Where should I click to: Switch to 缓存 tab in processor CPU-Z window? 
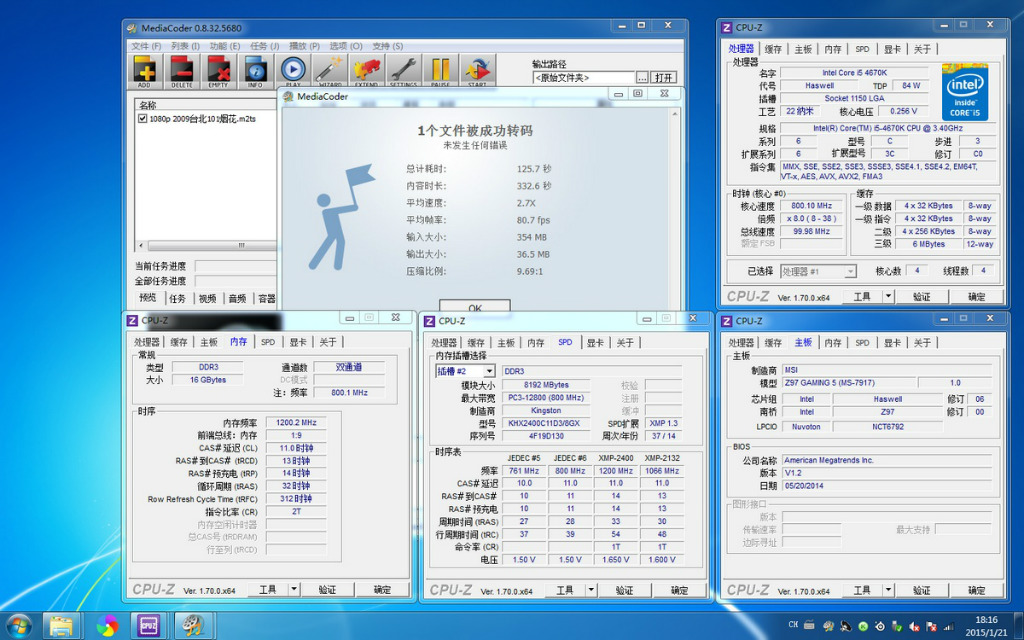pyautogui.click(x=773, y=49)
